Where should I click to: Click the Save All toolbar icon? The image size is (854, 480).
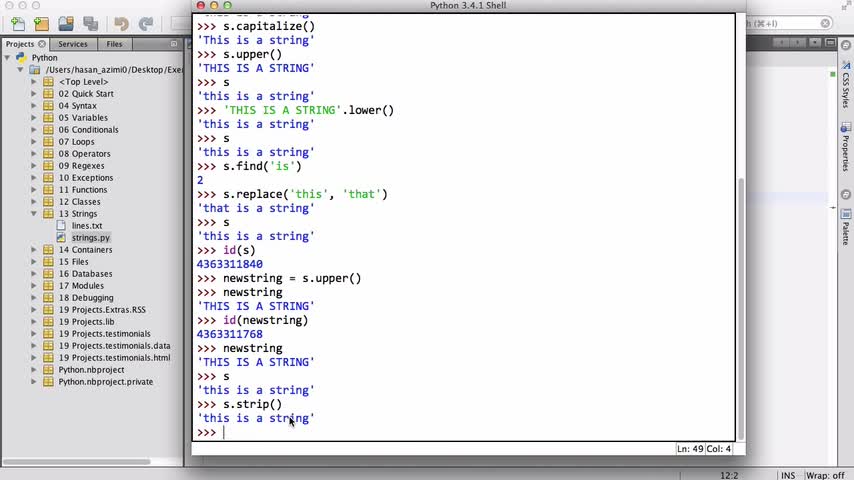pos(90,23)
